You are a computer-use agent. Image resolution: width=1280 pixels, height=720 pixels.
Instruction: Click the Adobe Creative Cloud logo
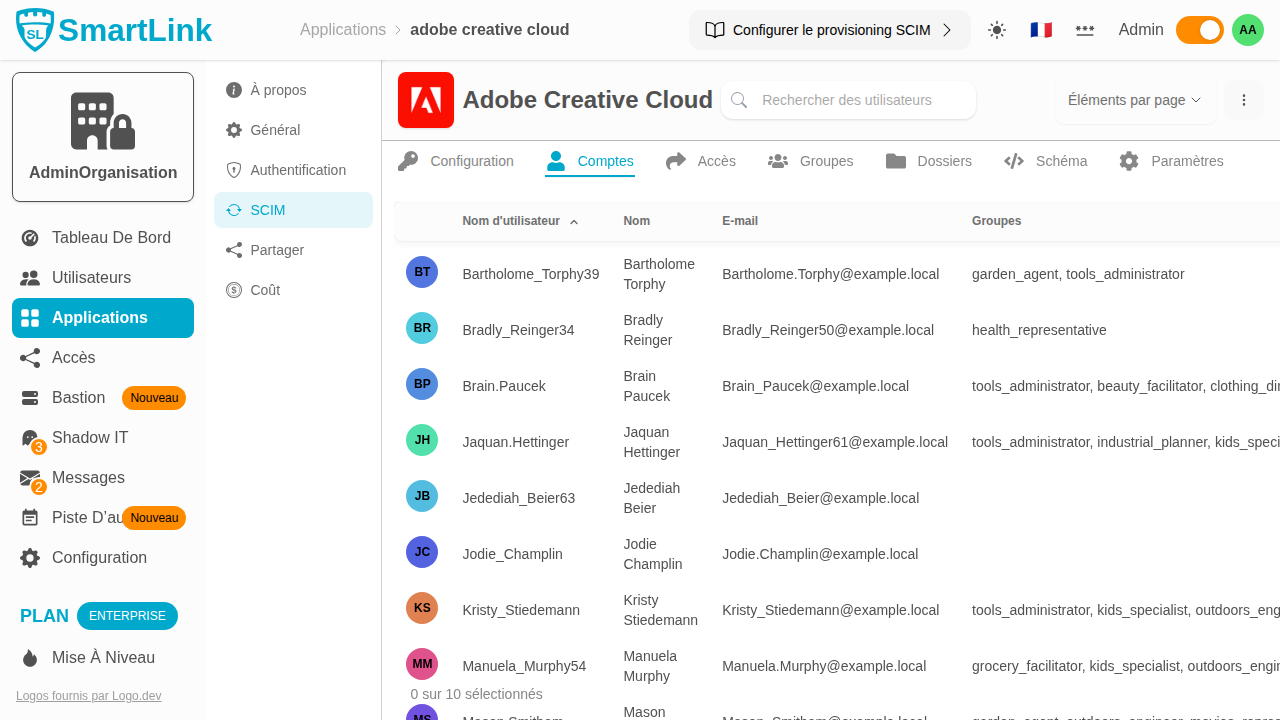tap(425, 100)
